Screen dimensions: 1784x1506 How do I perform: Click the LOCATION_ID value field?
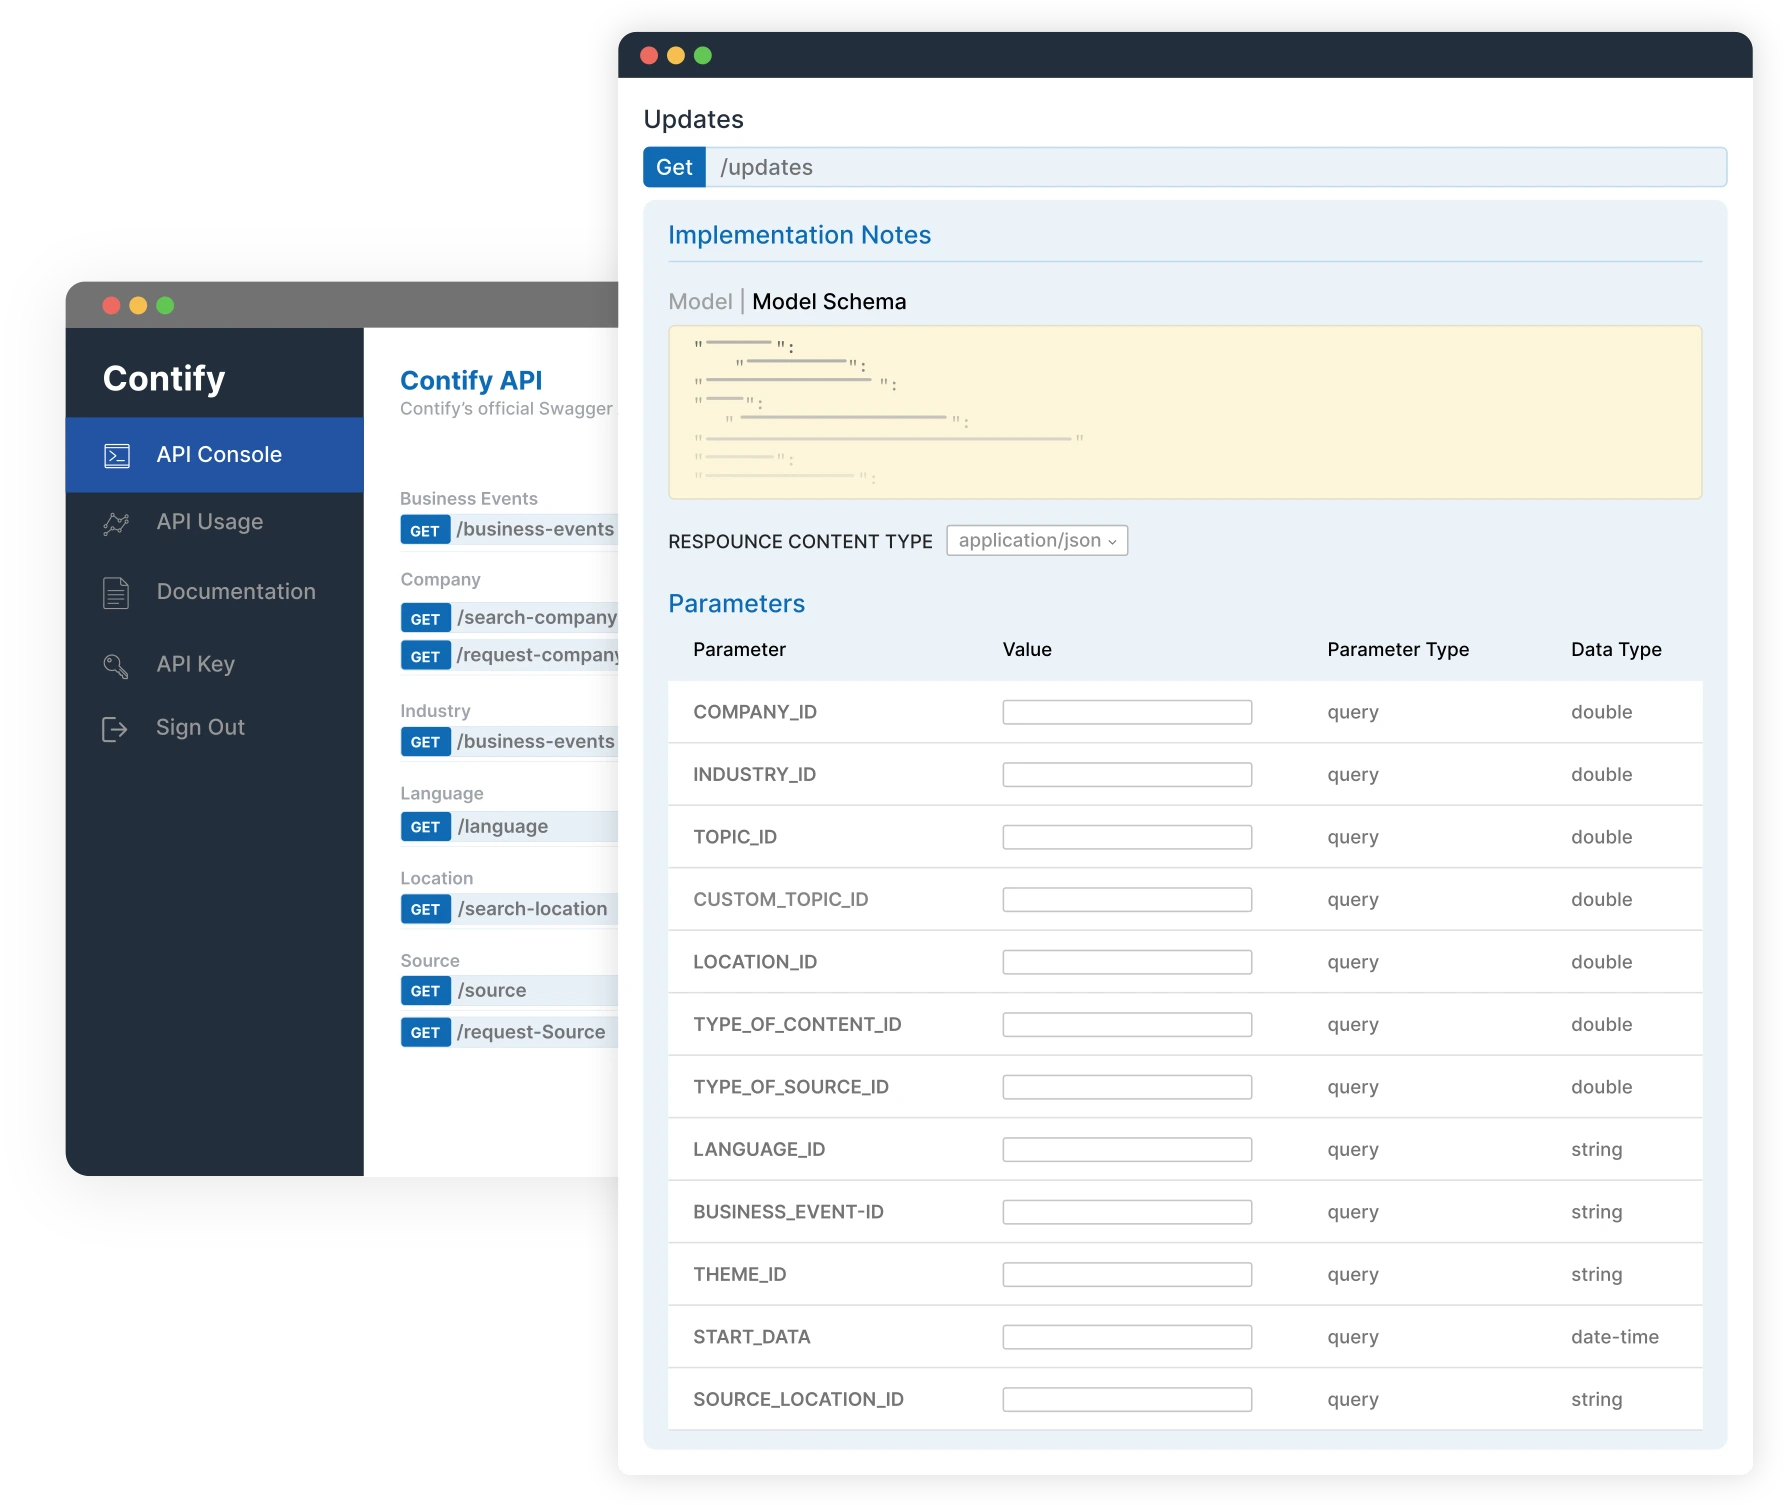click(1127, 962)
